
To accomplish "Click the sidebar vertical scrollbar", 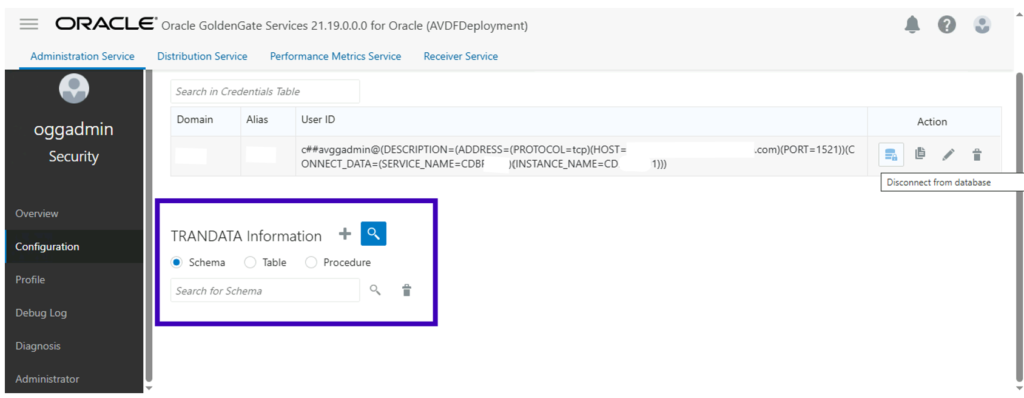I will (149, 224).
